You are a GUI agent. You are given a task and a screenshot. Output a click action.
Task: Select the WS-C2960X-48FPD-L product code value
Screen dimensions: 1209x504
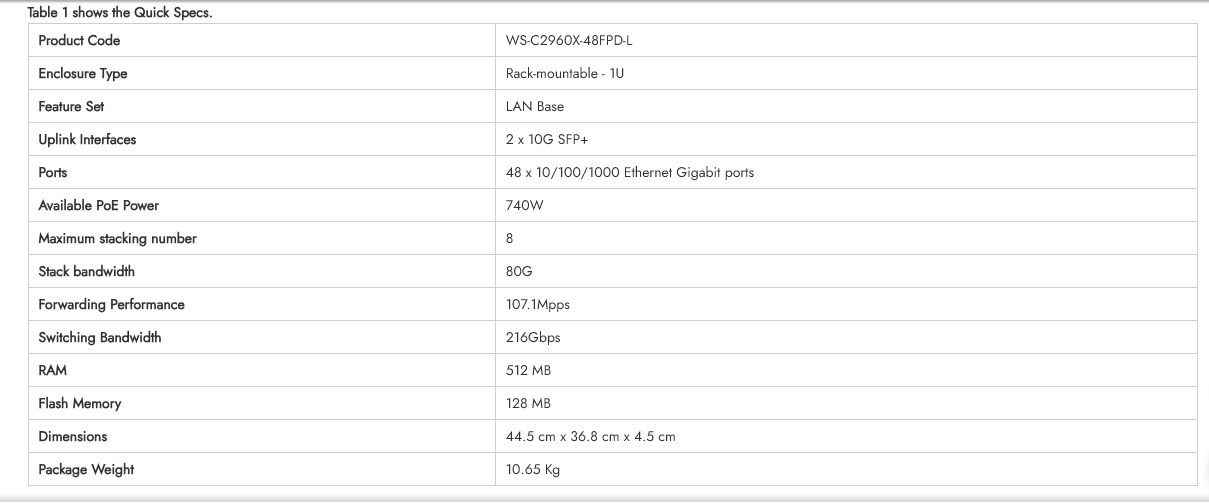click(x=569, y=41)
